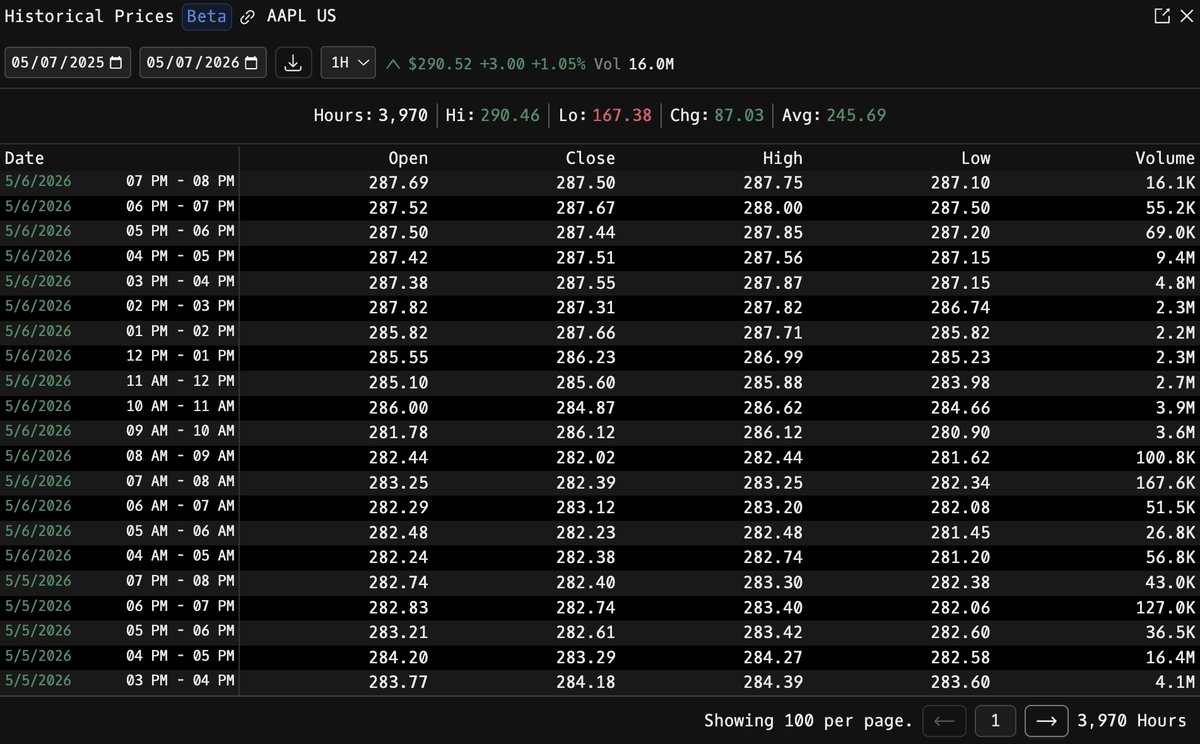1200x744 pixels.
Task: Click the Showing 100 per page text
Action: pos(808,720)
